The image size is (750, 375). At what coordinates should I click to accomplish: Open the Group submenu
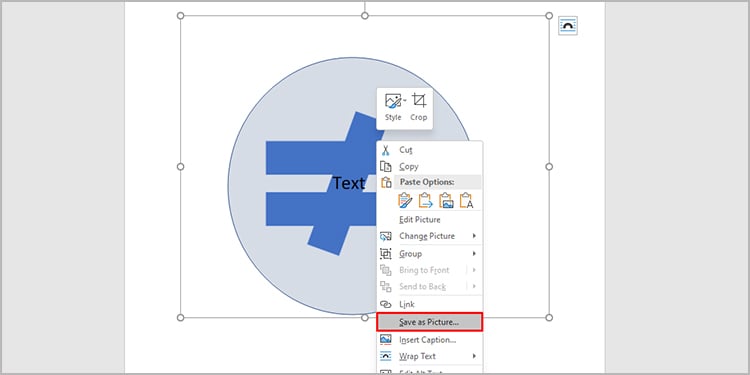(430, 254)
